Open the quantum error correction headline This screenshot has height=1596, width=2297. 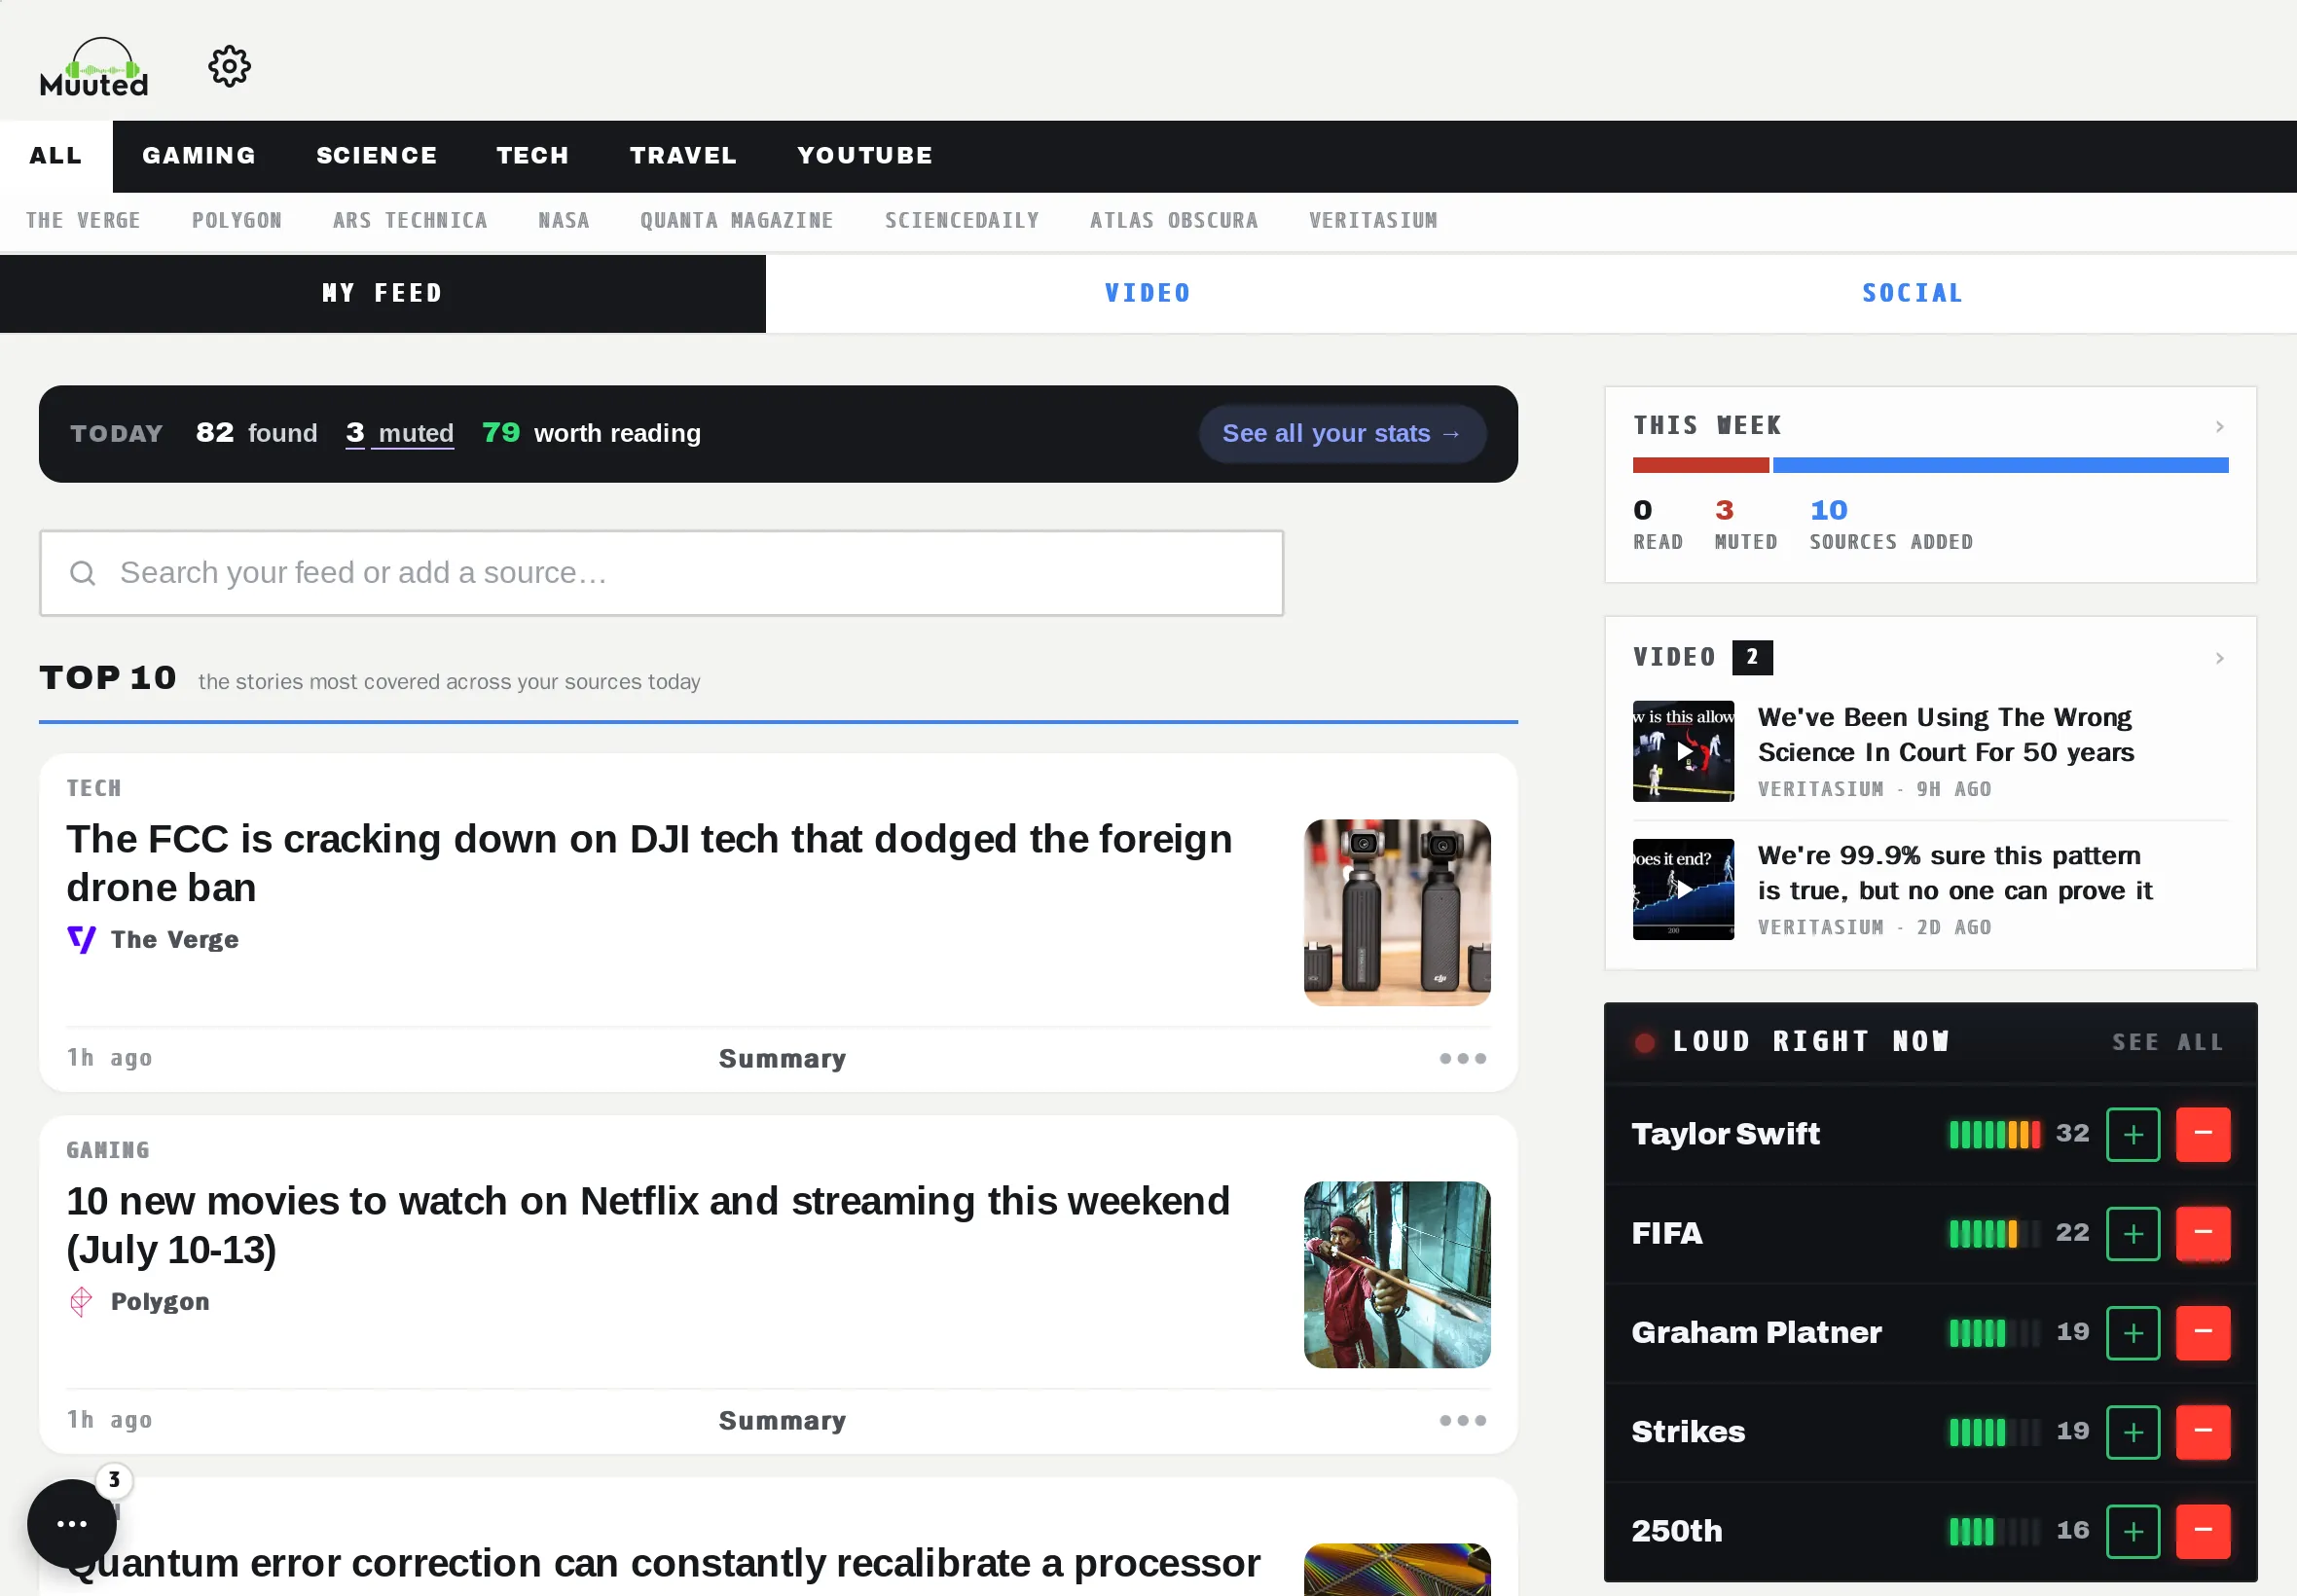point(664,1563)
